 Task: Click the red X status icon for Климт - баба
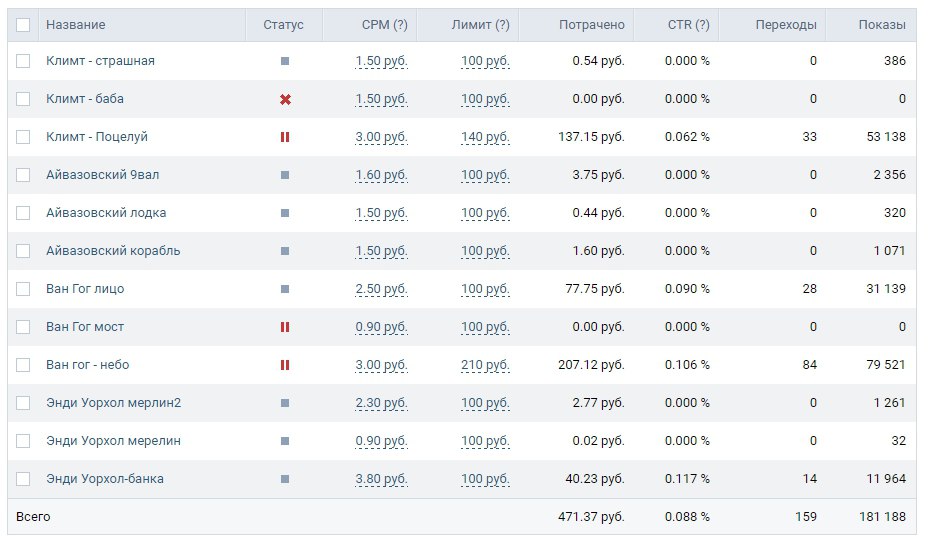[x=285, y=99]
